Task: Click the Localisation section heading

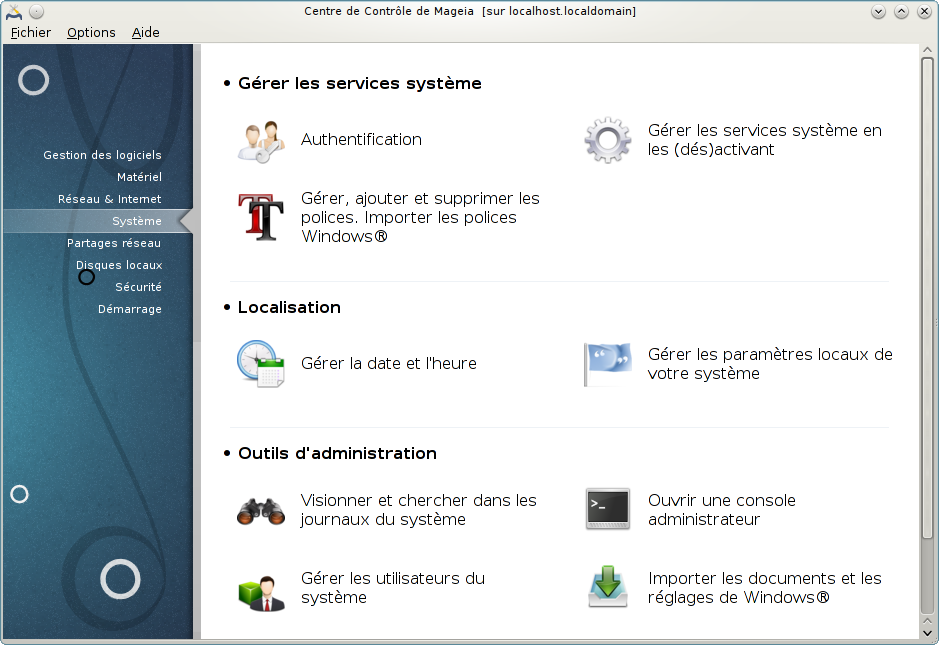Action: [289, 307]
